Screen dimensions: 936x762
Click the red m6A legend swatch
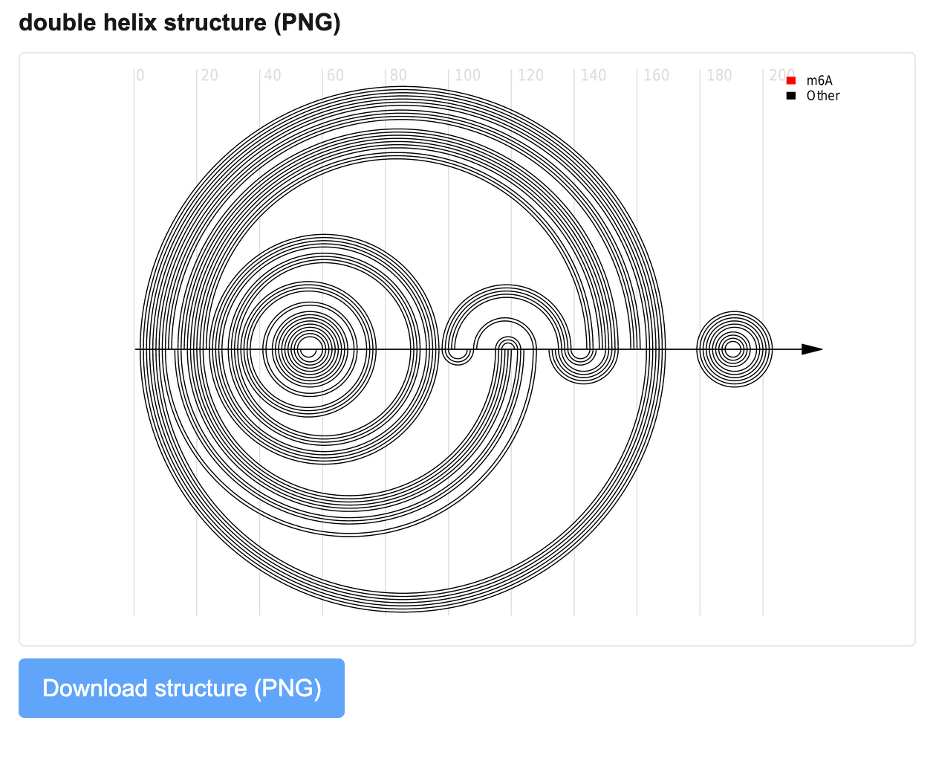coord(791,80)
